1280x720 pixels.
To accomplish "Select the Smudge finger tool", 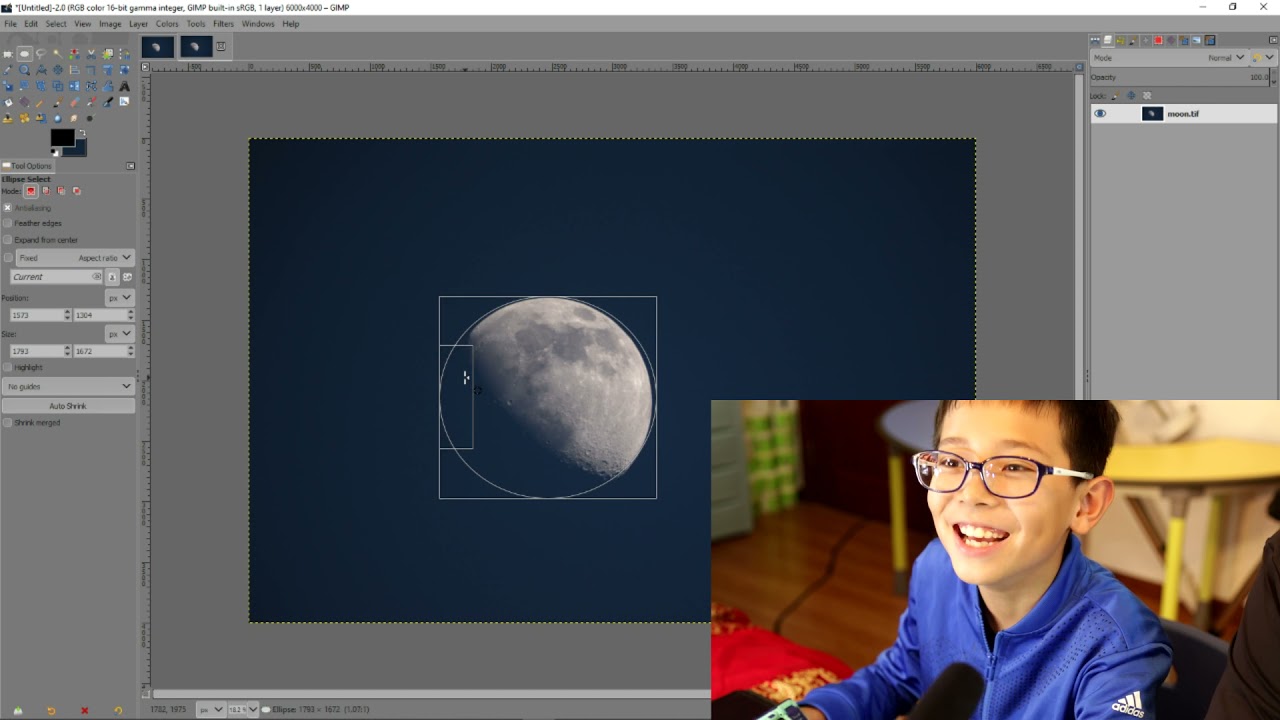I will (x=74, y=118).
